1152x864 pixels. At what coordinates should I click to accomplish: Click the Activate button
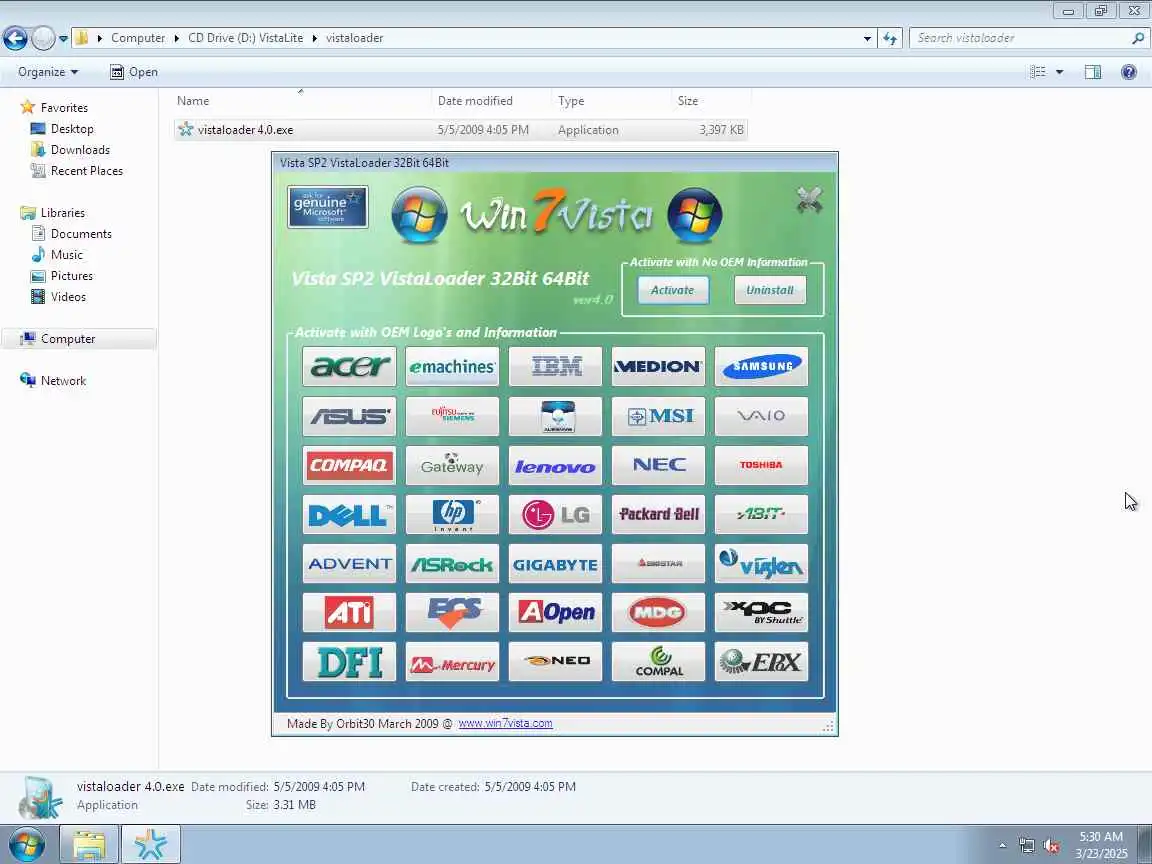pos(673,290)
